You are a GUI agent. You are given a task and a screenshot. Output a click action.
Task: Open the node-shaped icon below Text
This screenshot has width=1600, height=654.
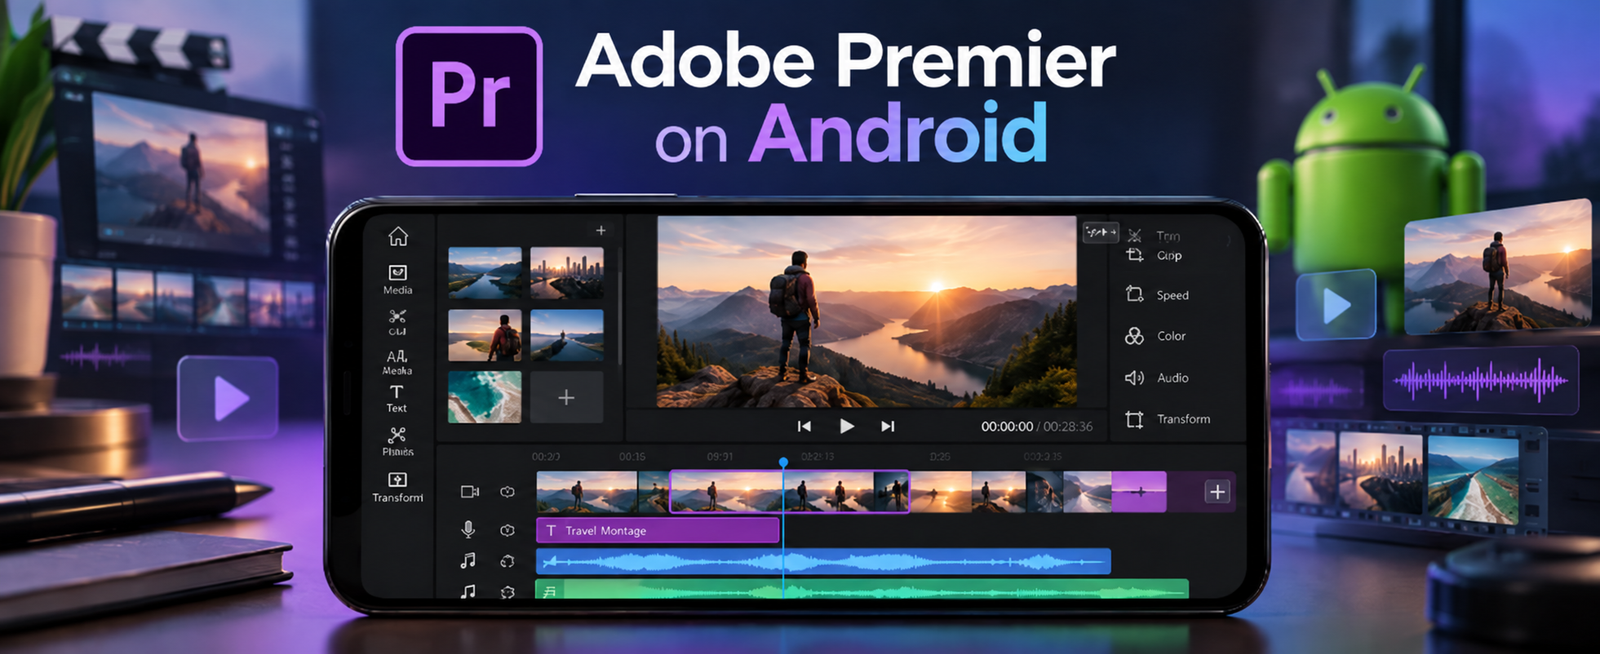[397, 441]
